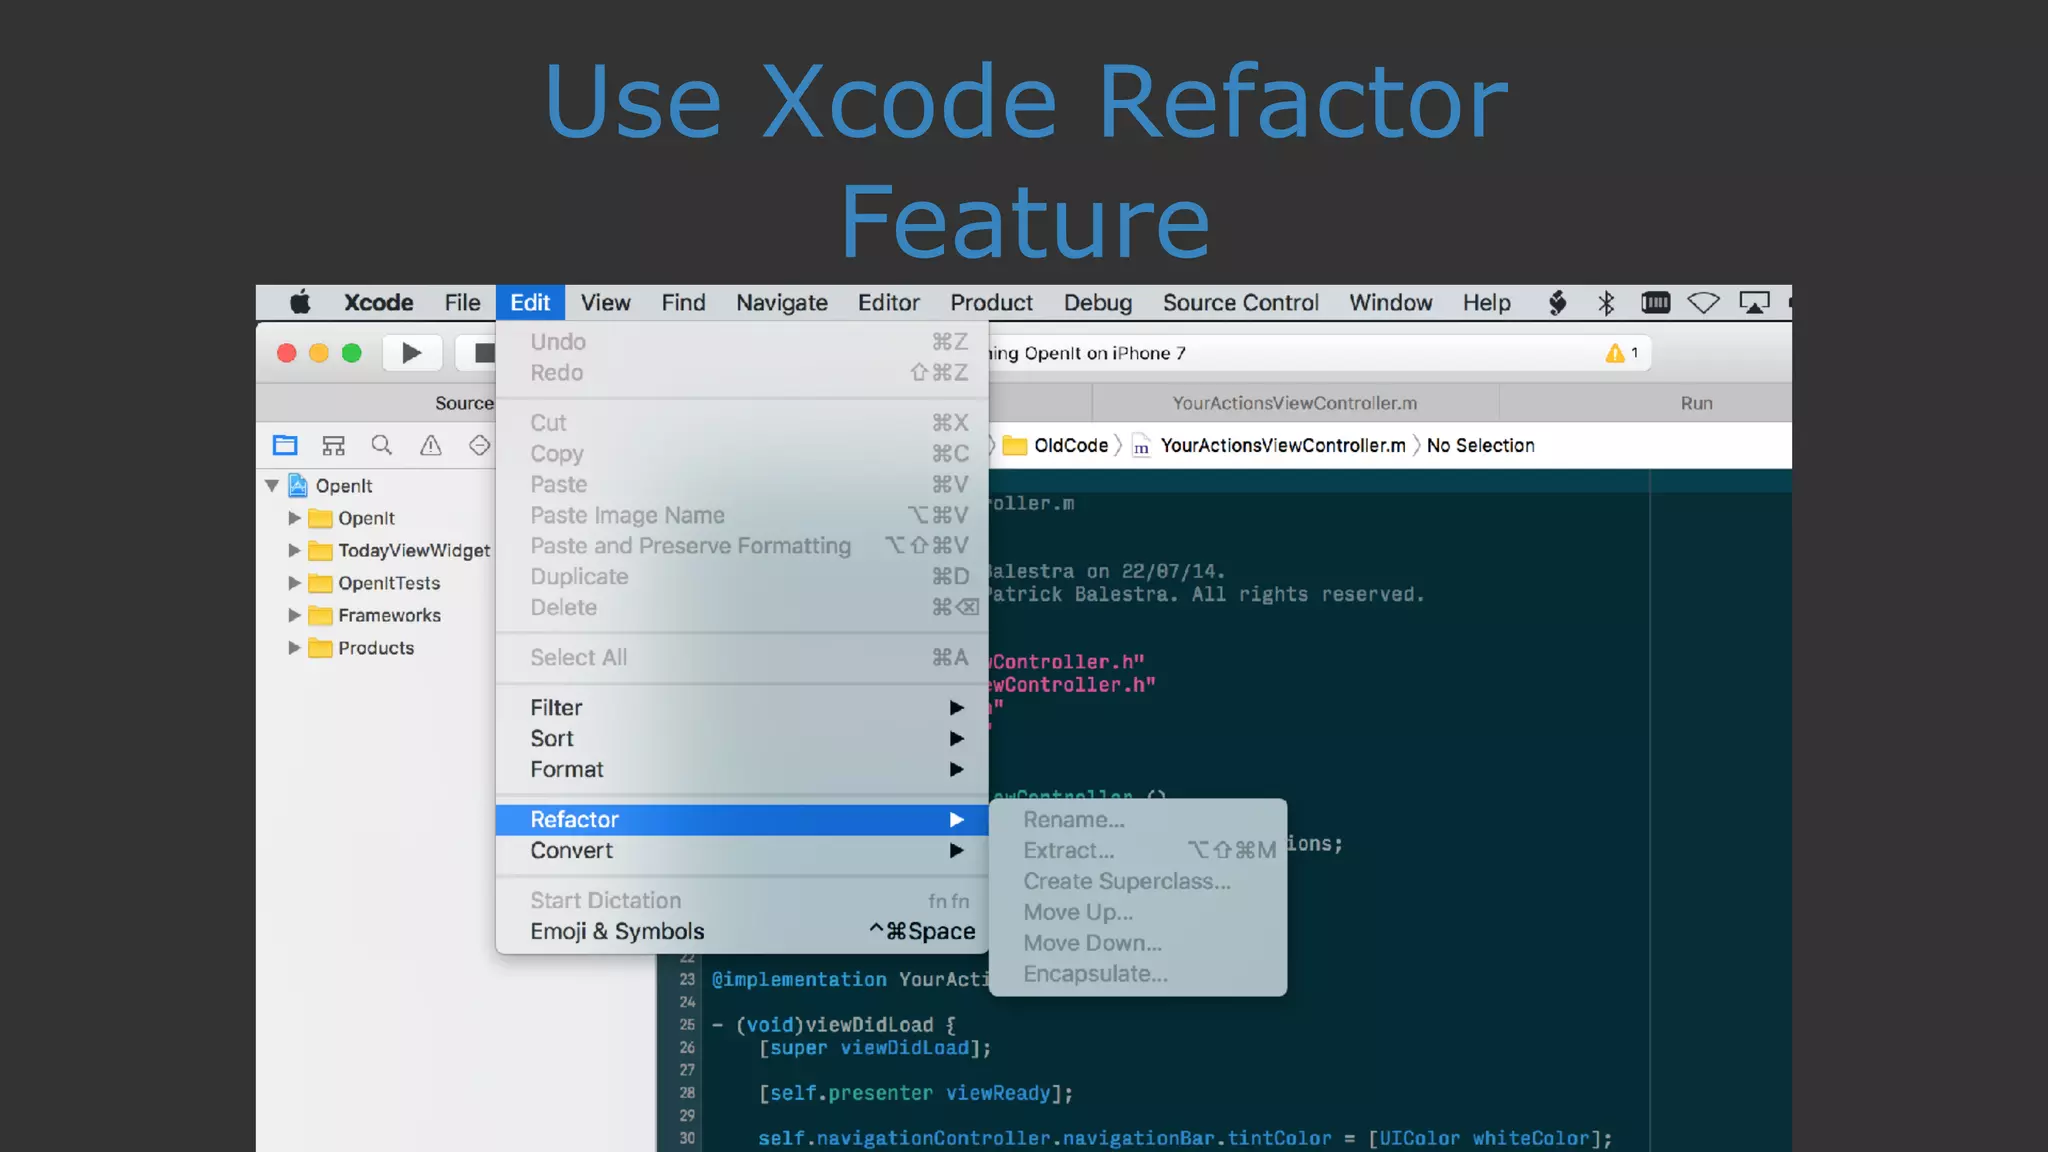
Task: Open the View menu
Action: pos(605,302)
